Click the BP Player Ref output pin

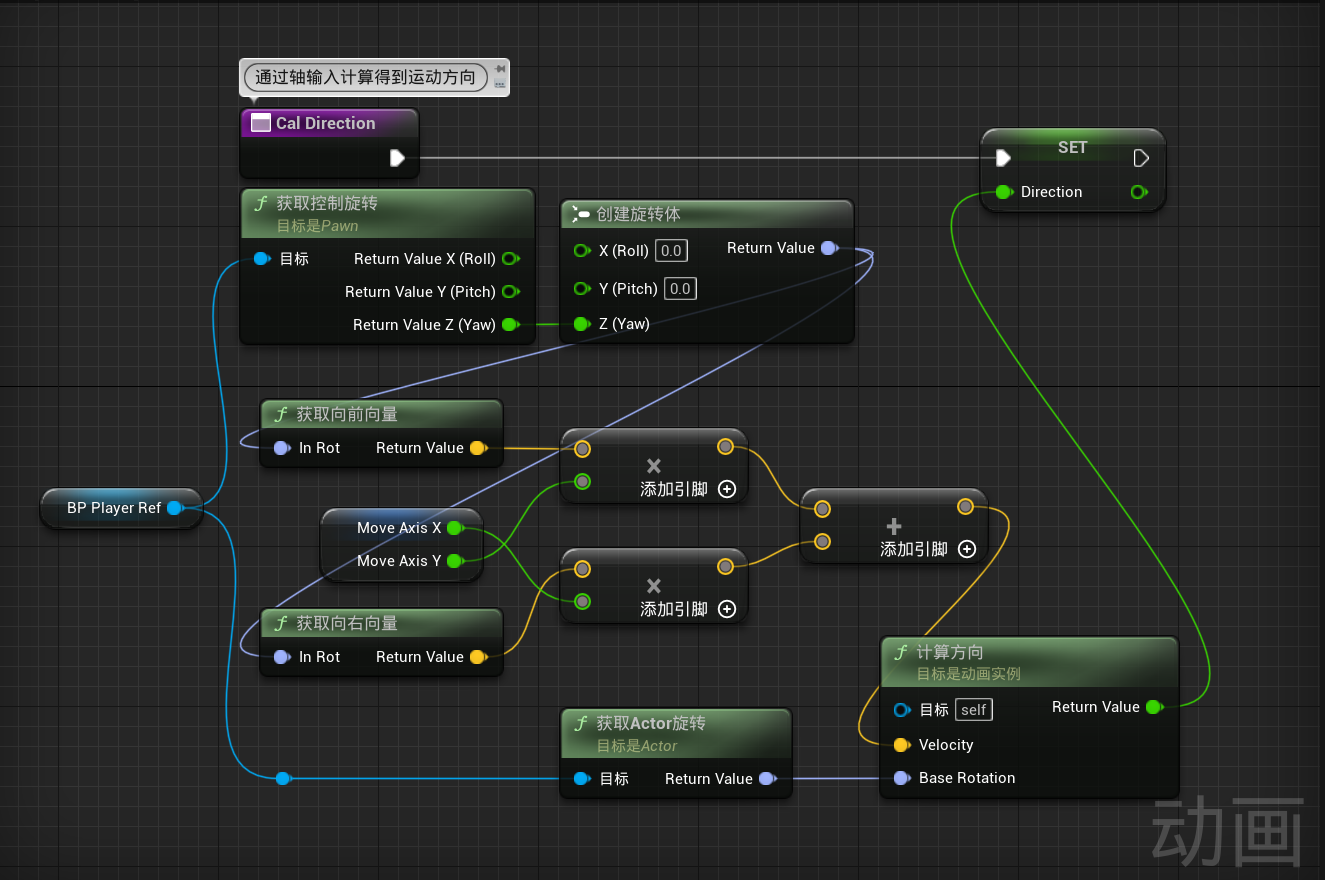pyautogui.click(x=174, y=508)
